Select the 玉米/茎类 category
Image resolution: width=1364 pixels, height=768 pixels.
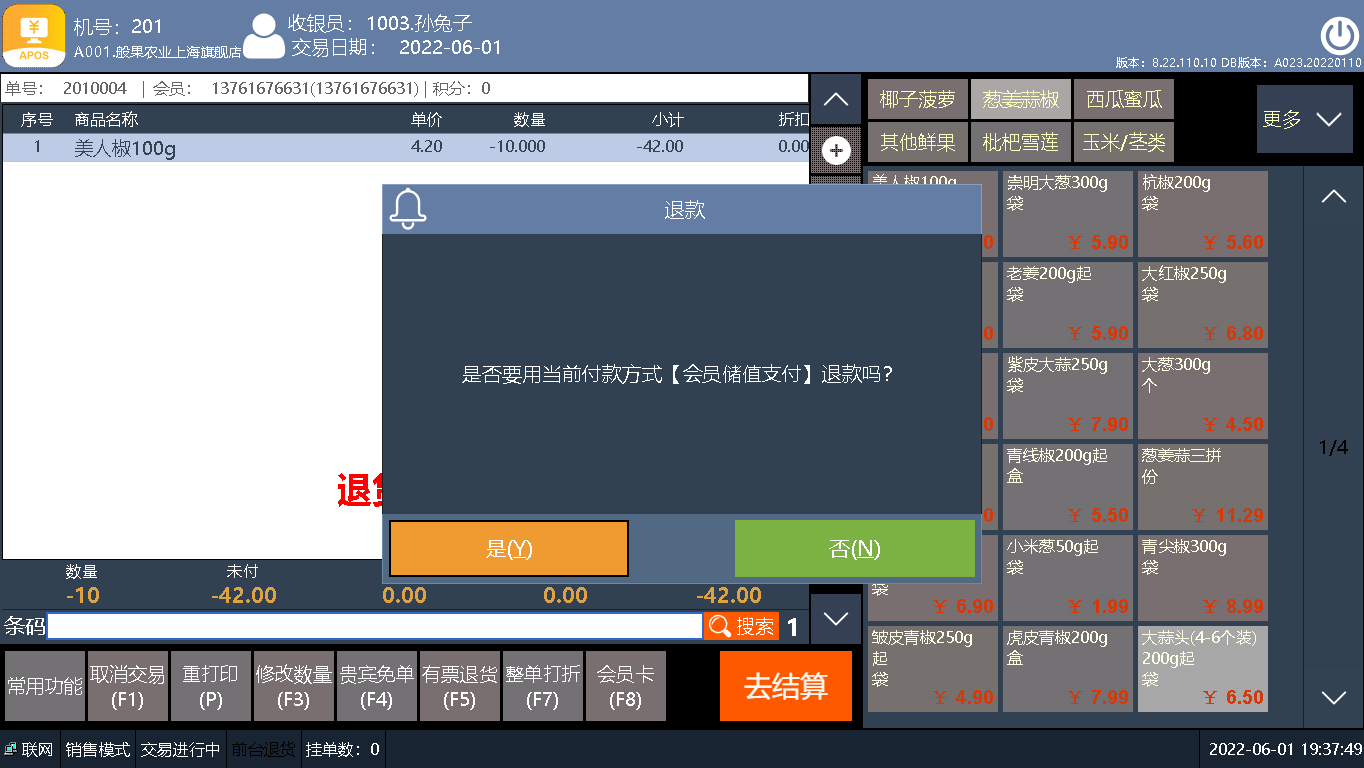(1124, 142)
